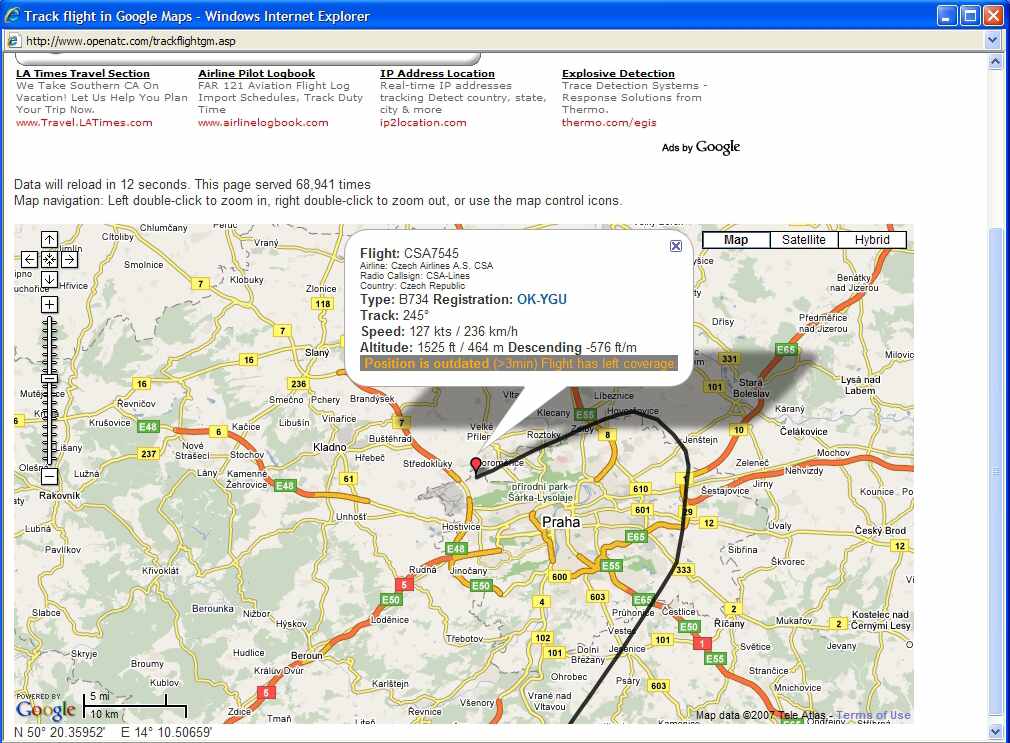Image resolution: width=1010 pixels, height=743 pixels.
Task: Switch map view to Hybrid
Action: pos(872,240)
